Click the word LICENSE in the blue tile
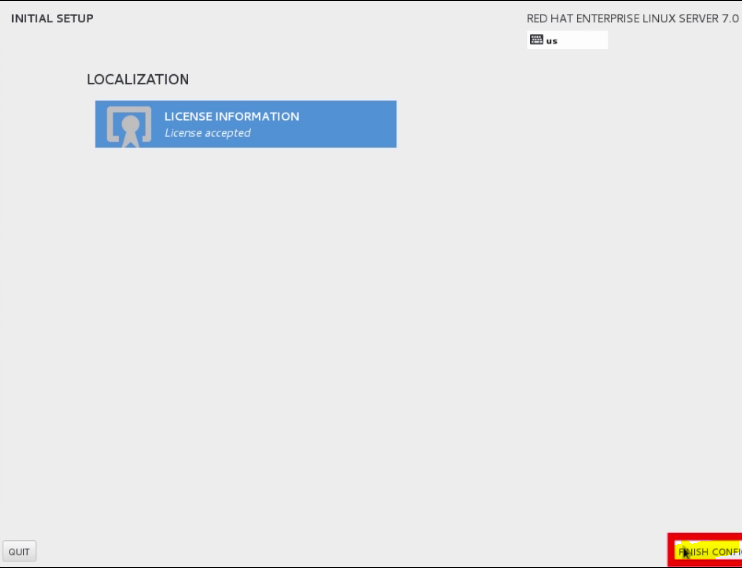Viewport: 742px width, 568px height. tap(188, 116)
